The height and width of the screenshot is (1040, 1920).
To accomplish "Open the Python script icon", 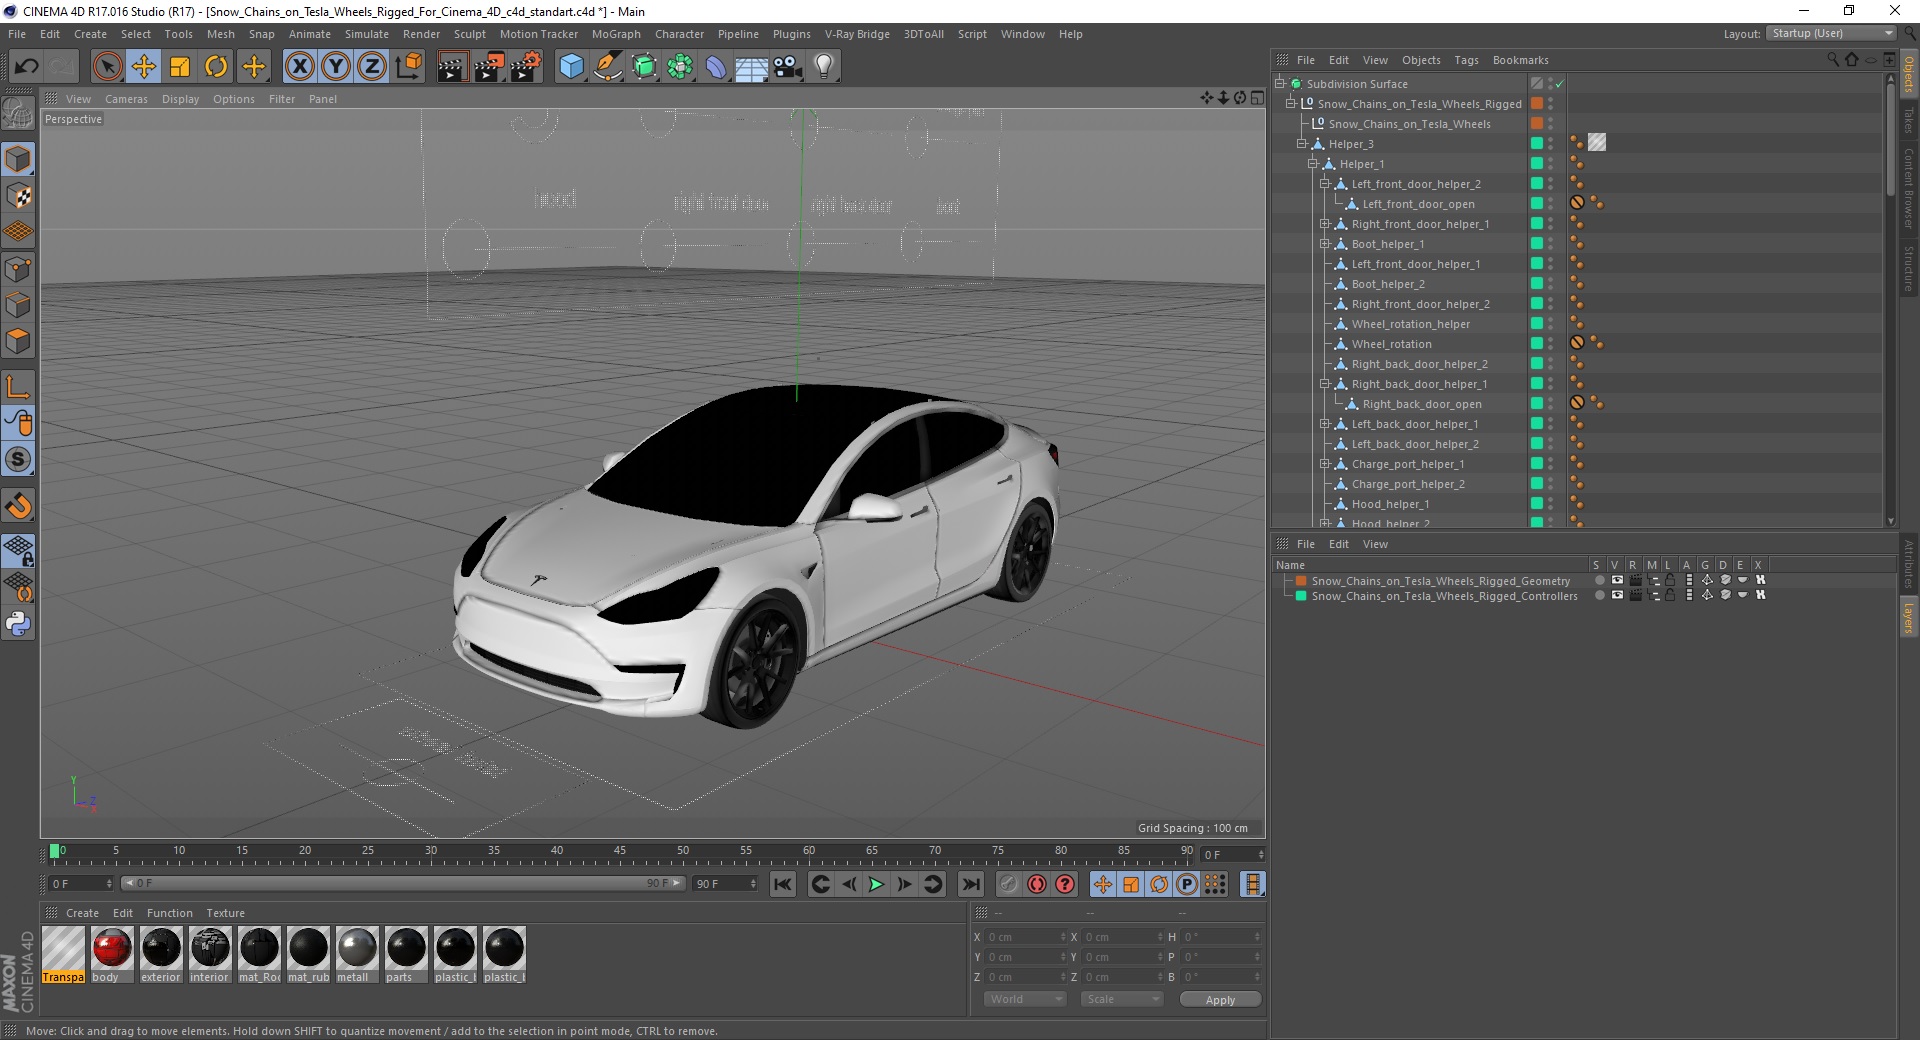I will click(x=18, y=624).
